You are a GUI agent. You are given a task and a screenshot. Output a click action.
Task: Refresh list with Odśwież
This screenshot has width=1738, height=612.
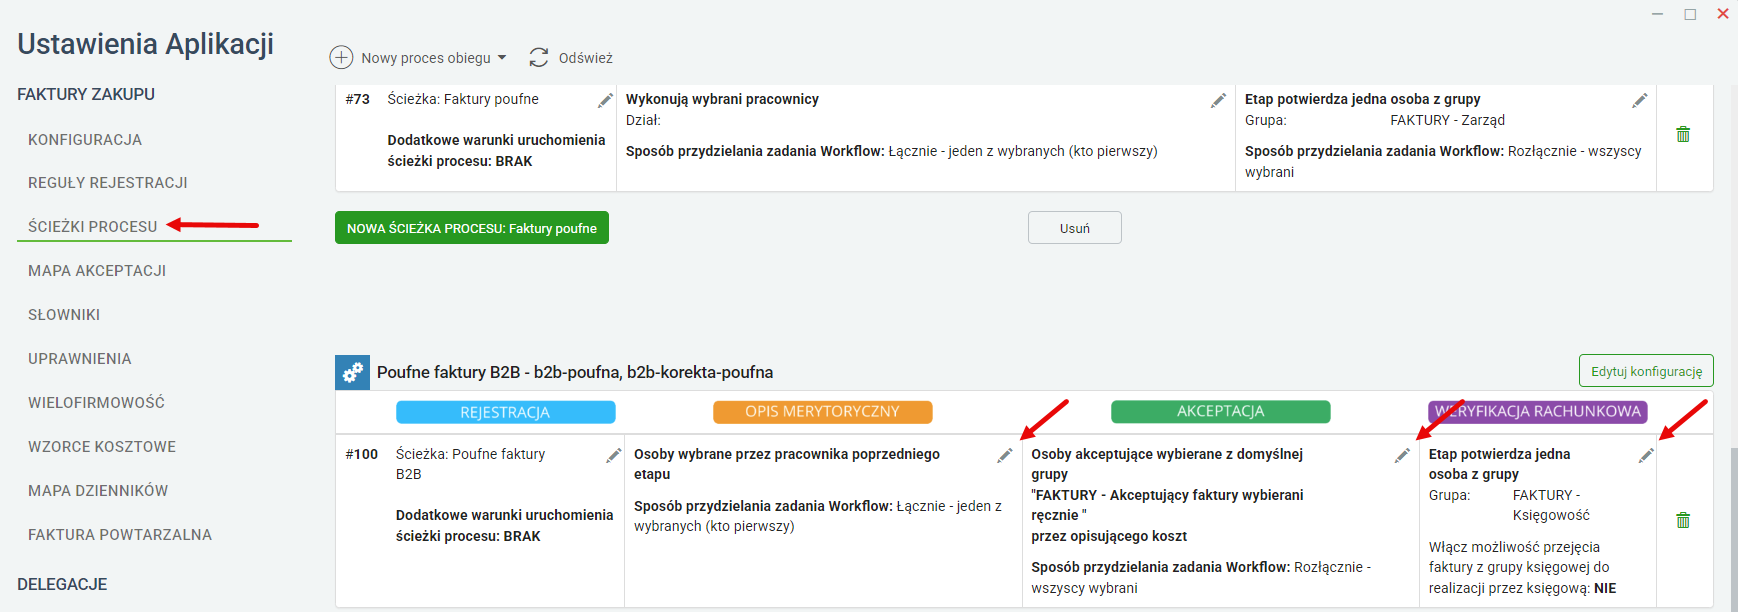tap(571, 58)
